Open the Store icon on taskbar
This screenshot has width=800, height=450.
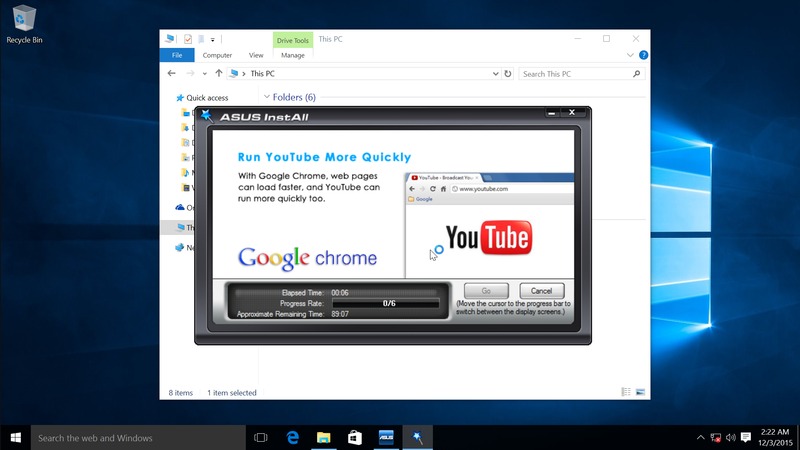coord(354,438)
